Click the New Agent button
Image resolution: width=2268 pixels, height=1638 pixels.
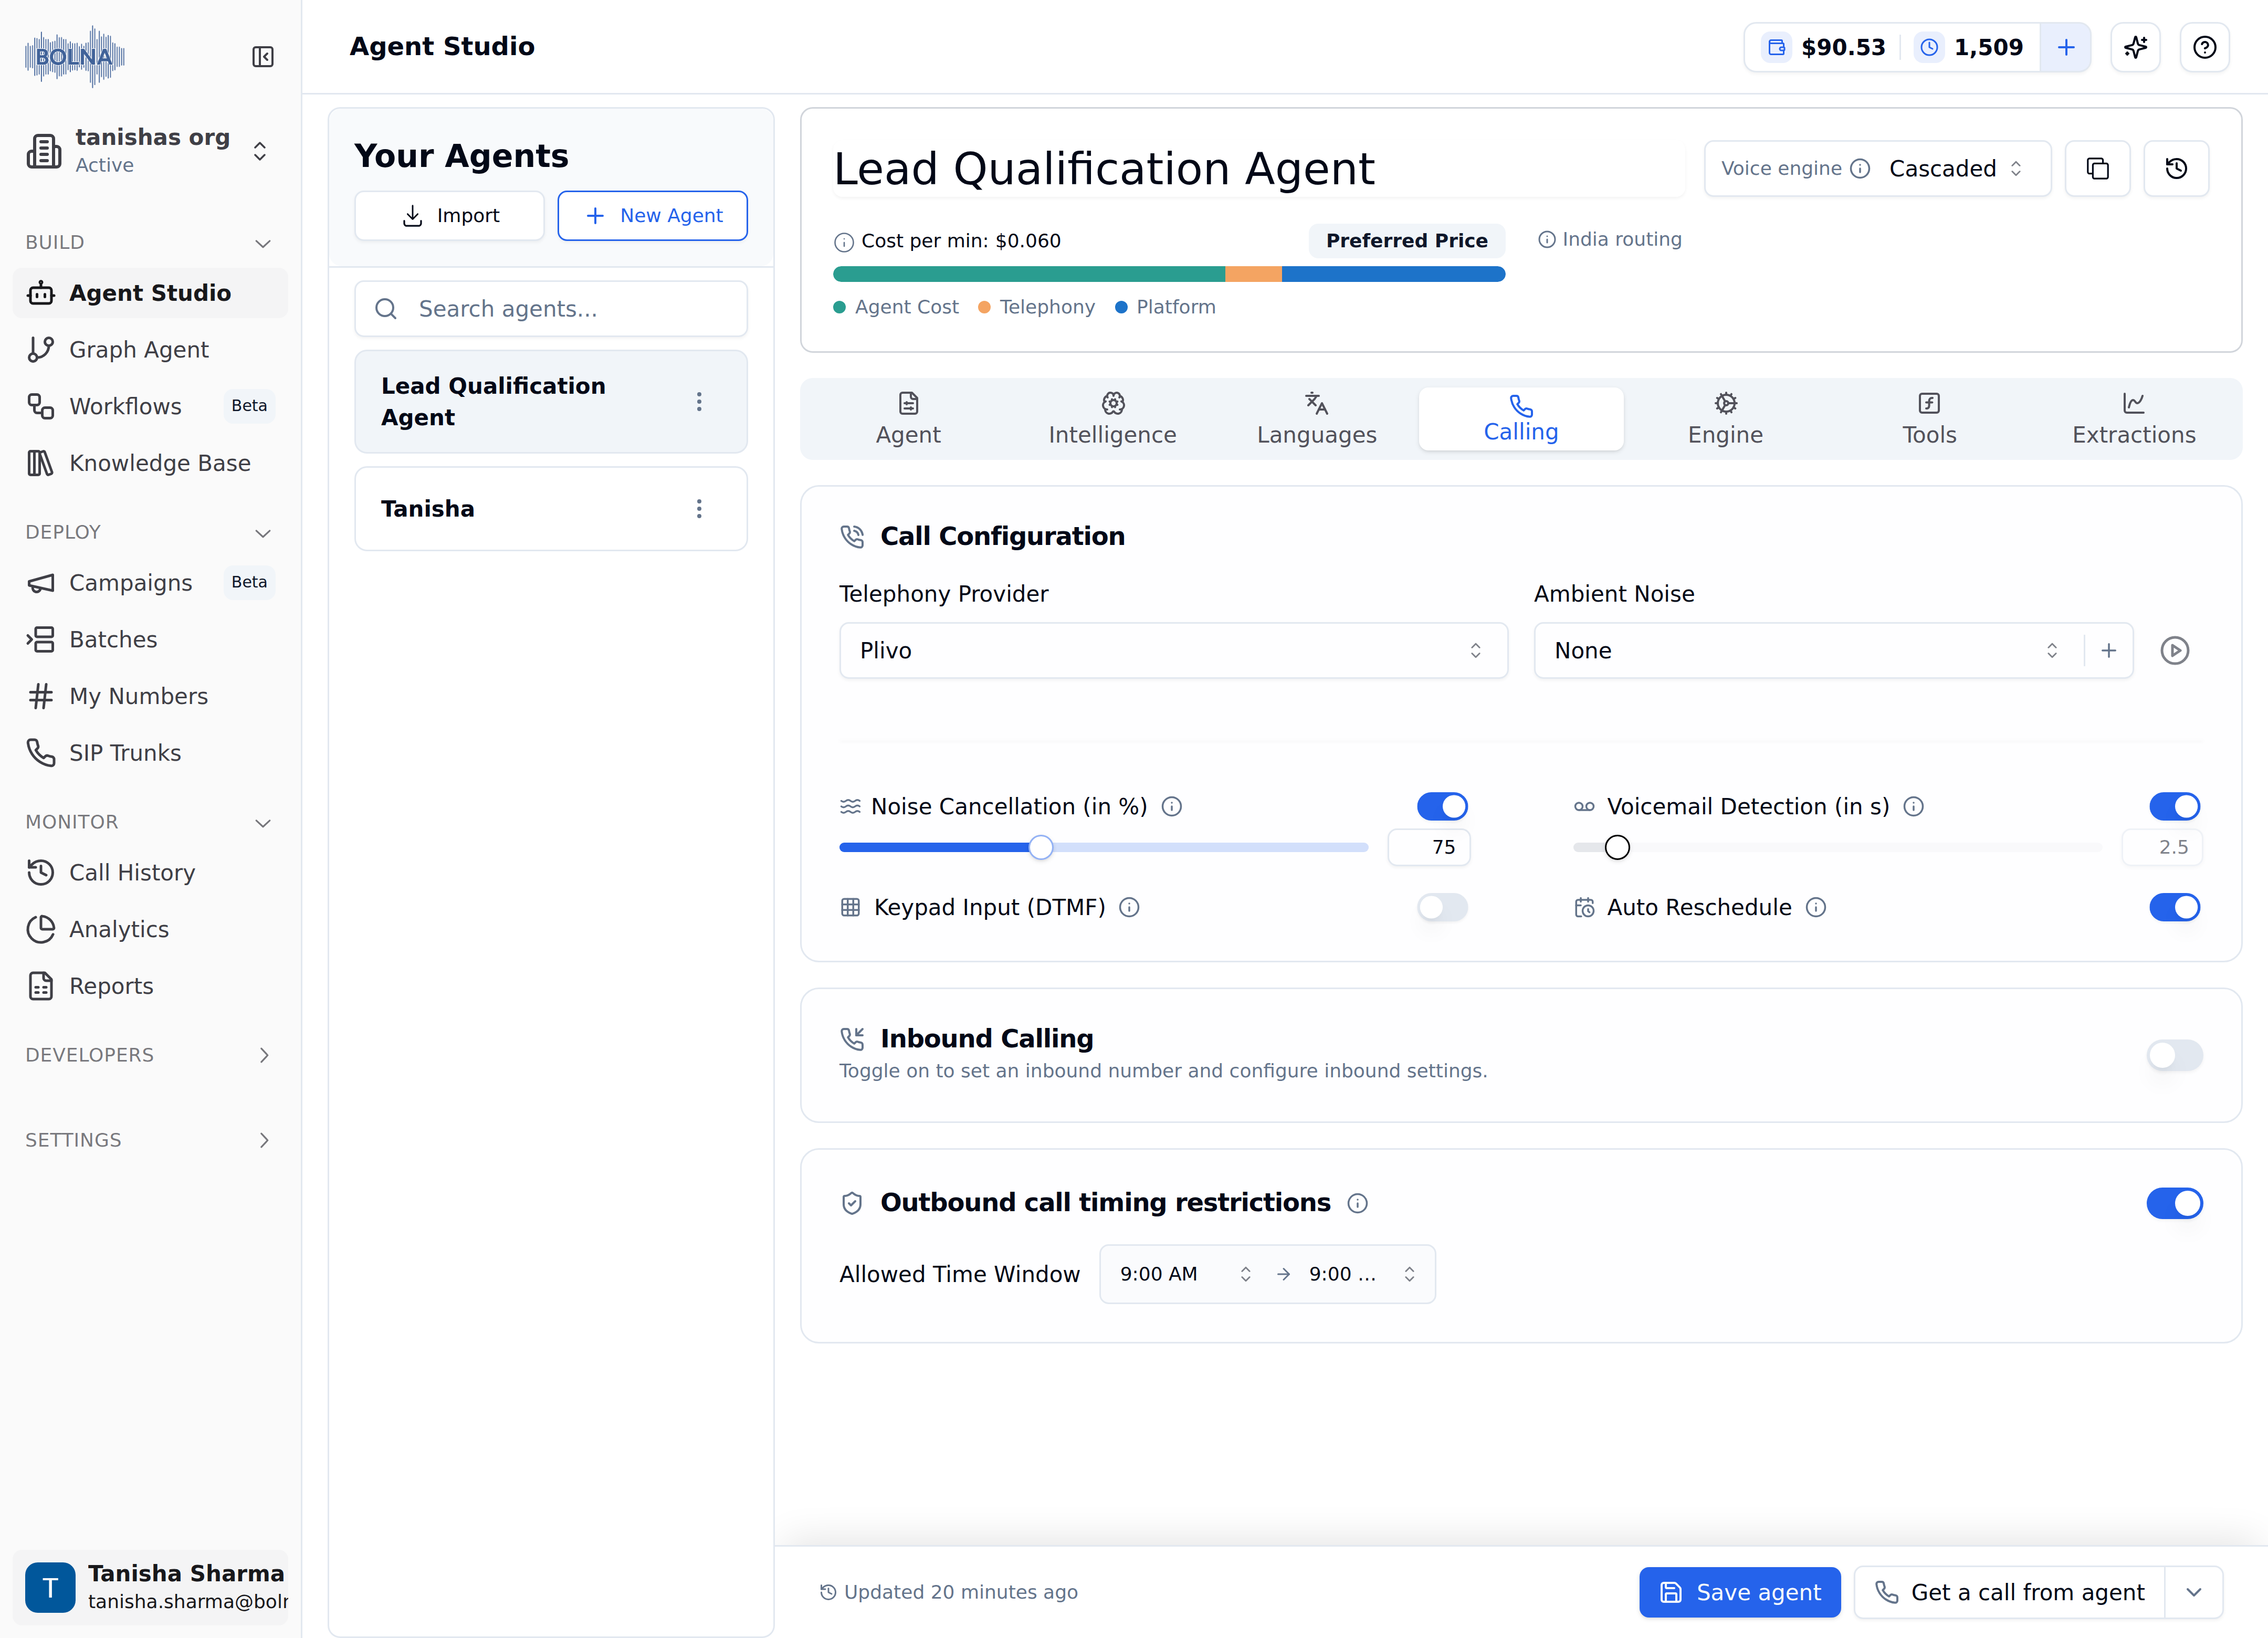coord(652,216)
